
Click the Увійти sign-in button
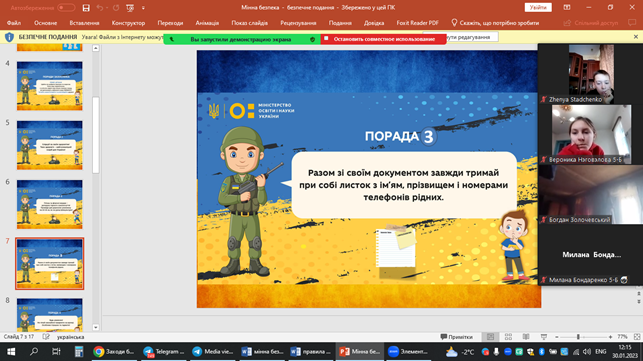coord(538,7)
